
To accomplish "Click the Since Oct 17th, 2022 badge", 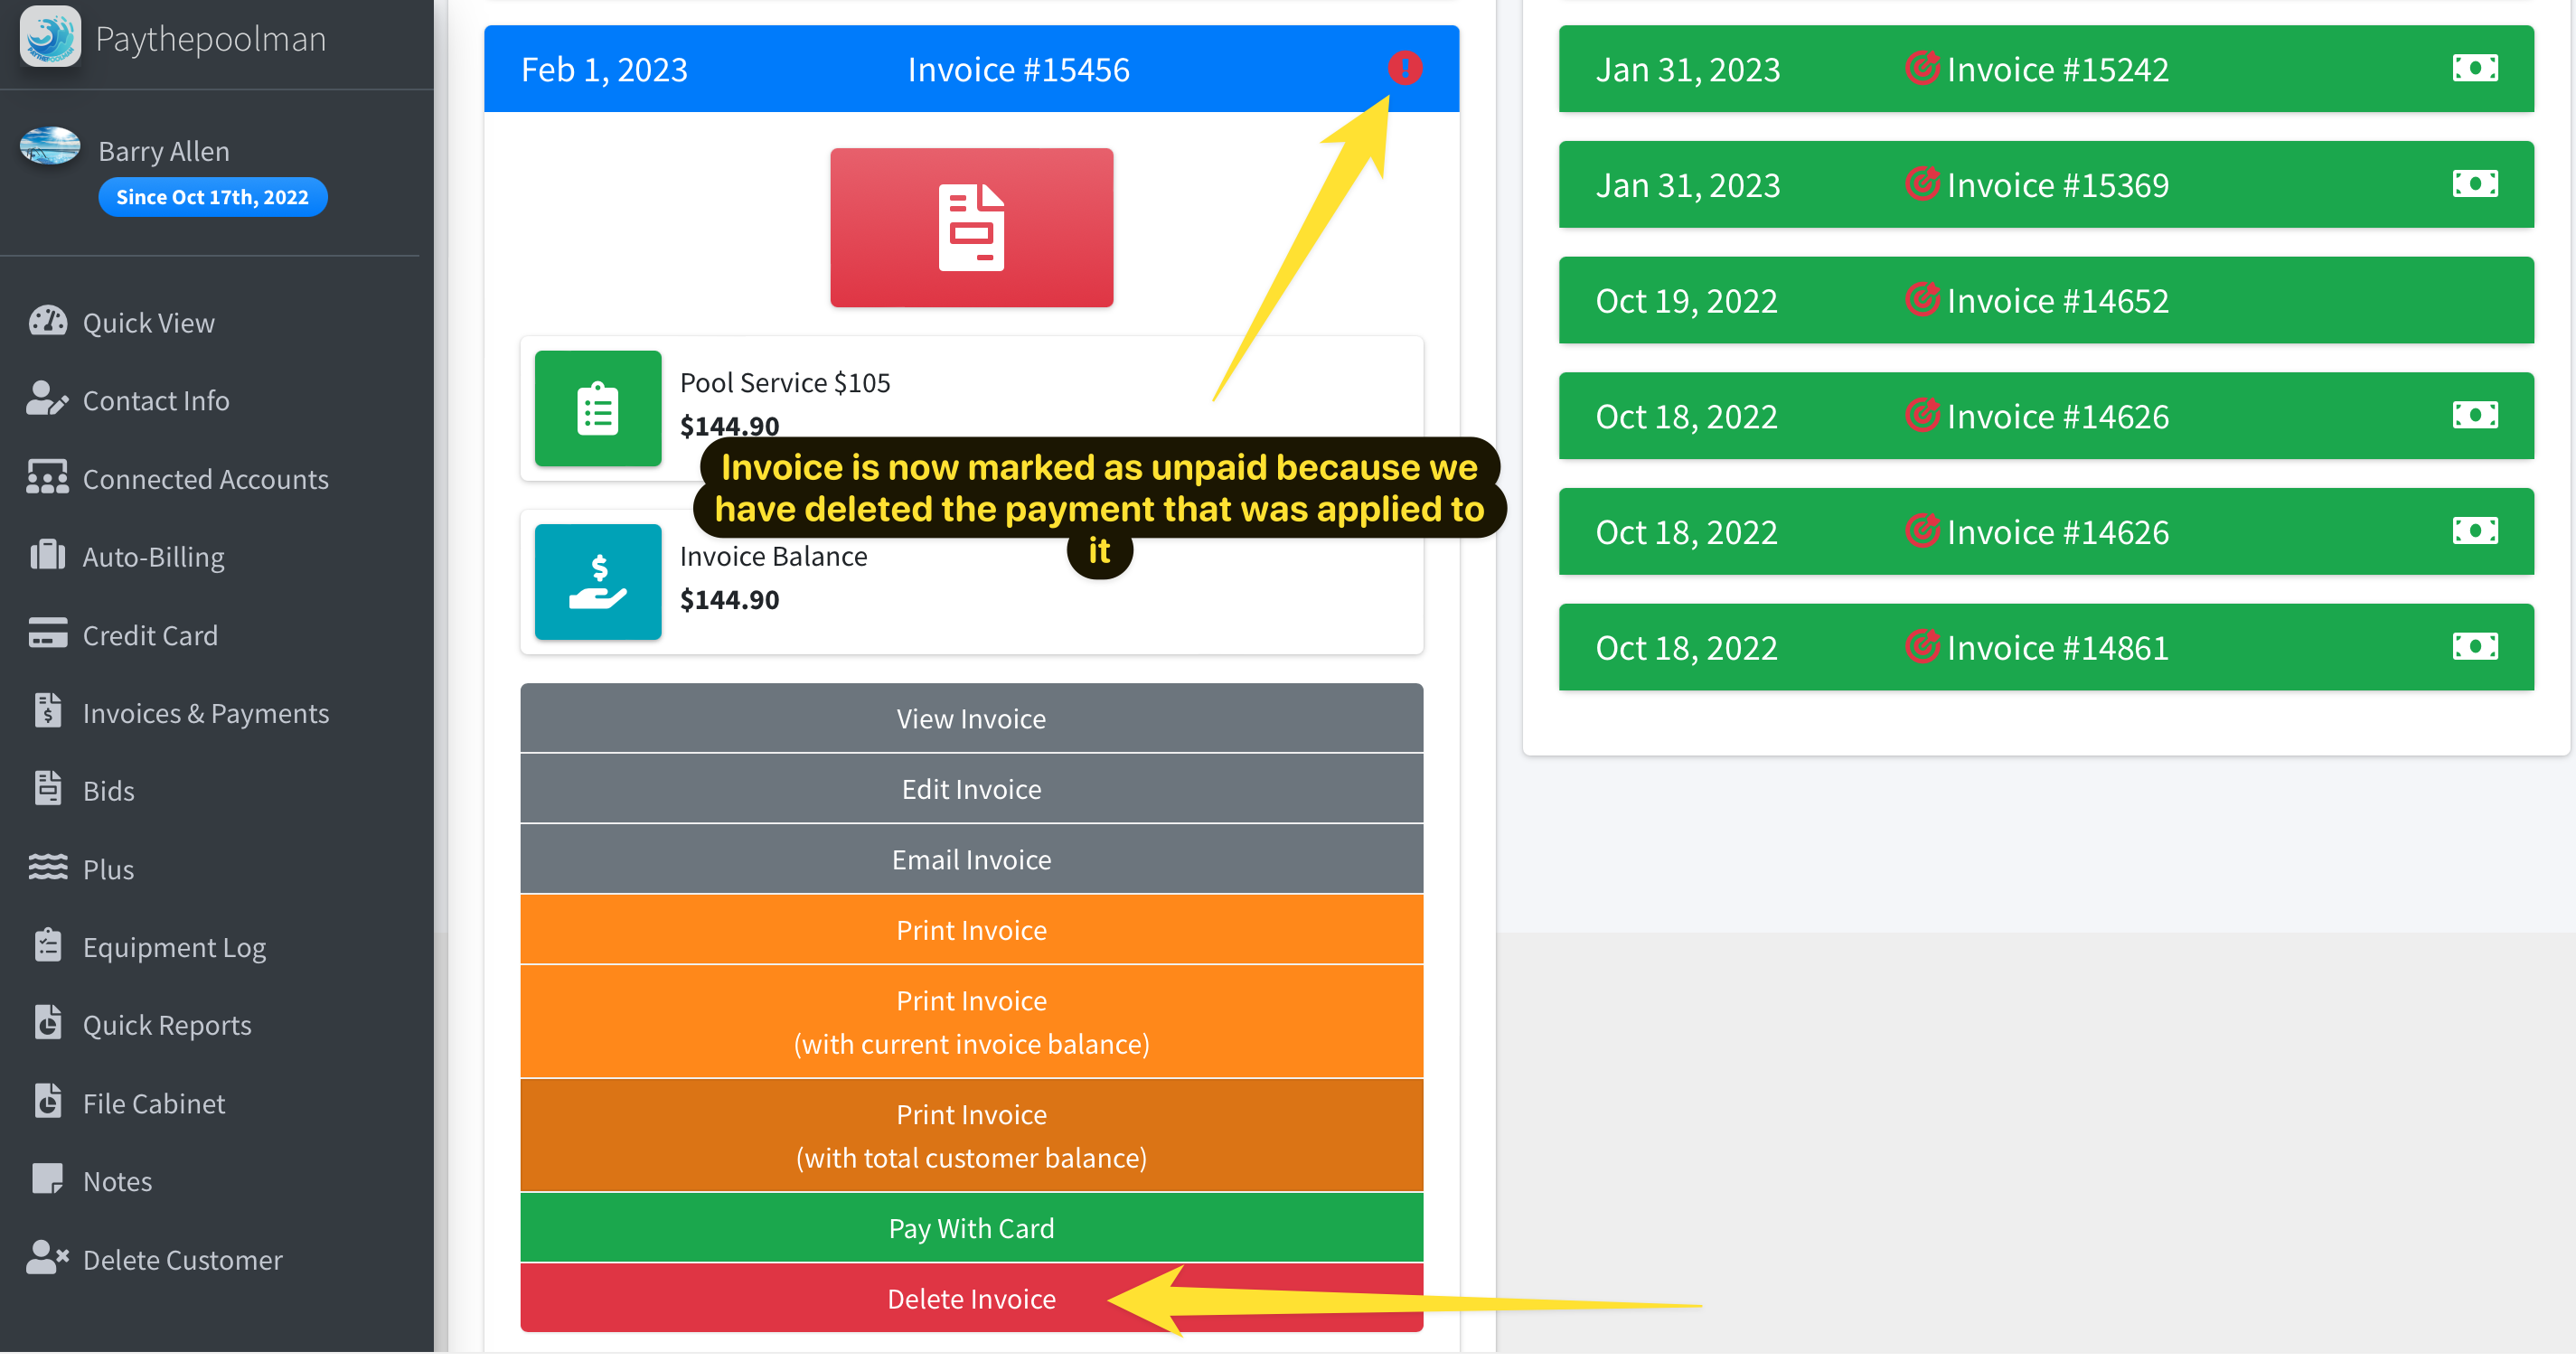I will coord(212,197).
